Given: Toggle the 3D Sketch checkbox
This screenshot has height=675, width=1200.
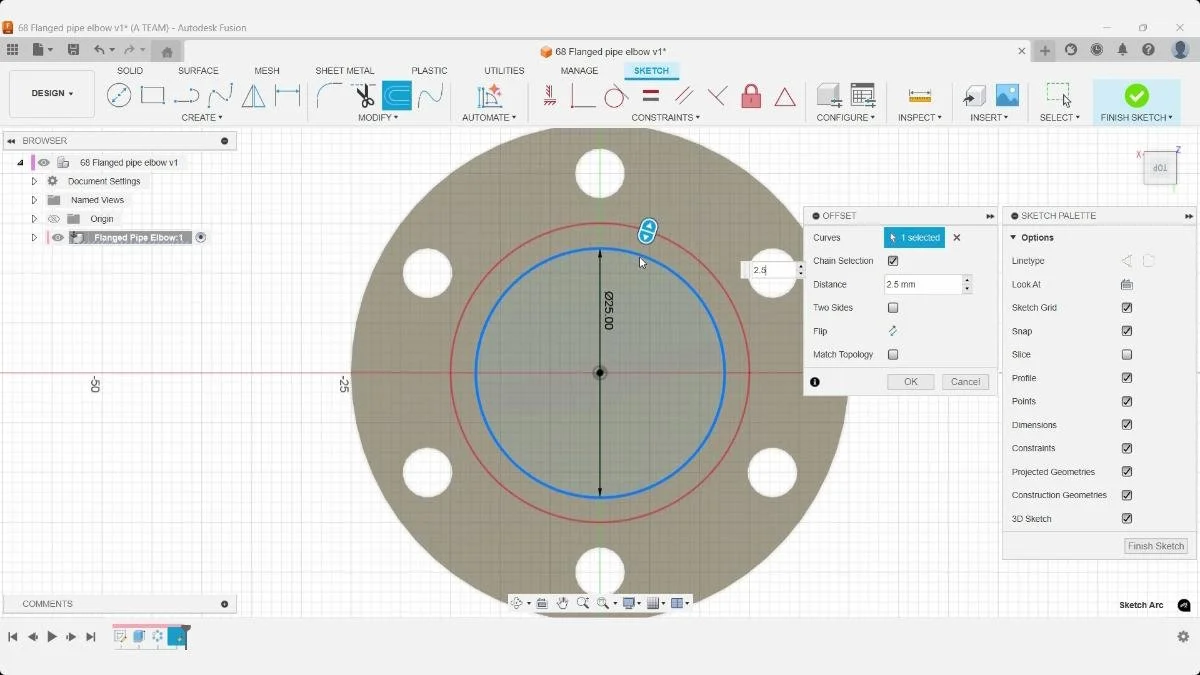Looking at the screenshot, I should click(1127, 519).
